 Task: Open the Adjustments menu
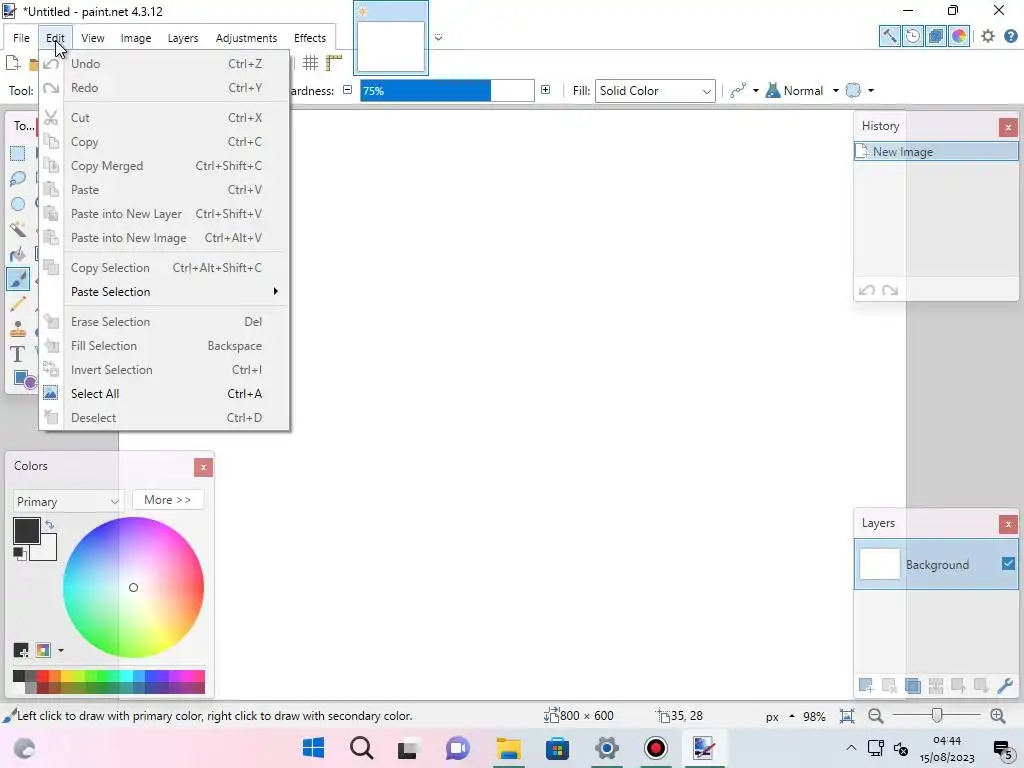(x=246, y=38)
